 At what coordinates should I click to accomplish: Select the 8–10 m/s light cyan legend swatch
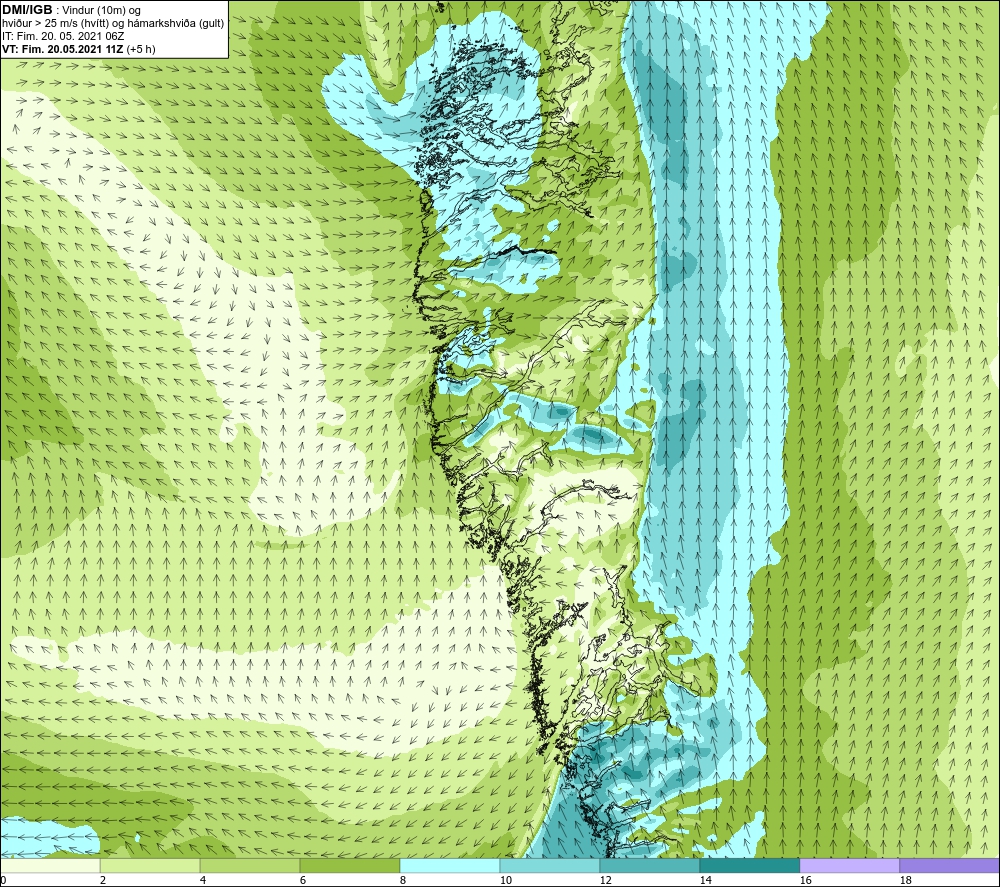[450, 865]
